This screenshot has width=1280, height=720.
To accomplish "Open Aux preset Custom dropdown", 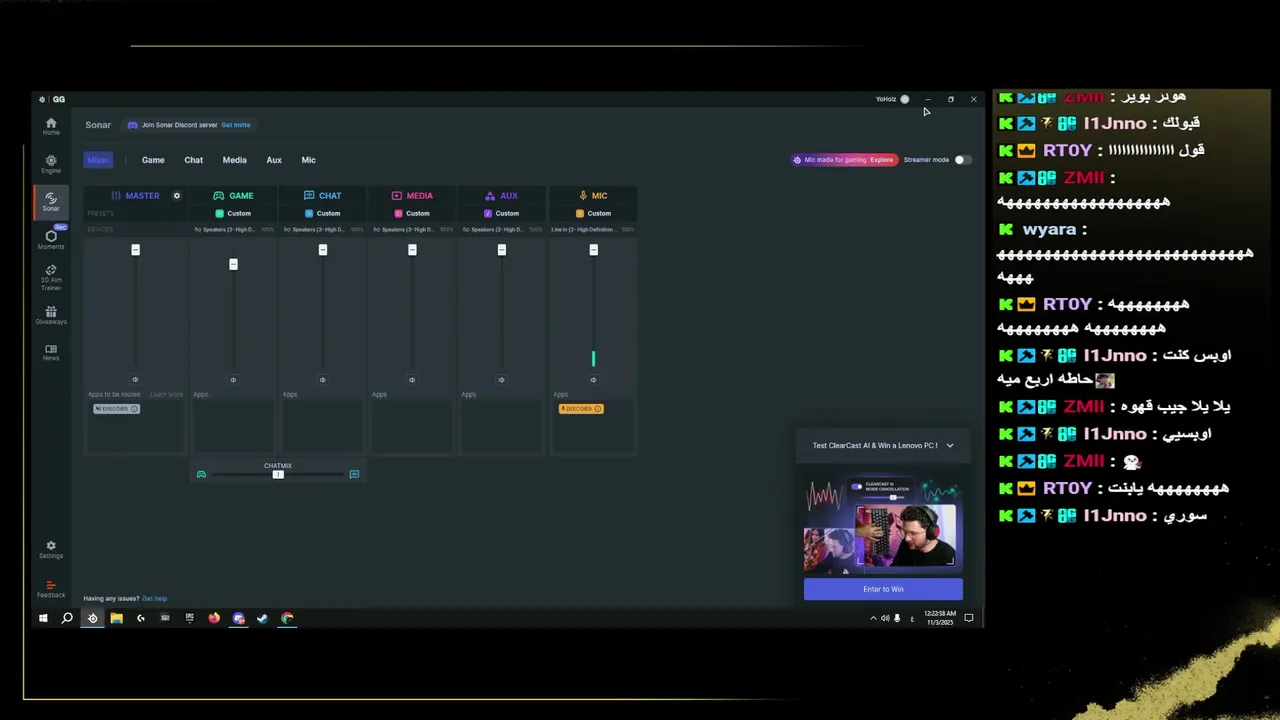I will point(501,213).
